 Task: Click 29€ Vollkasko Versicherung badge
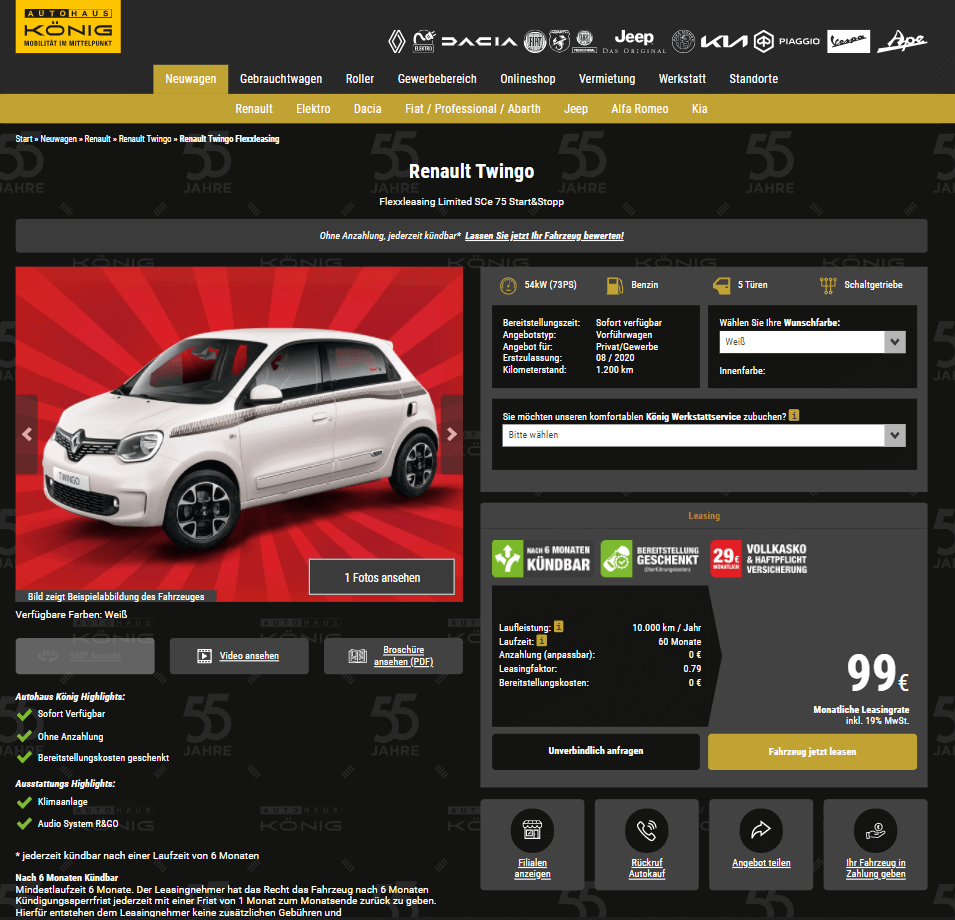[759, 558]
